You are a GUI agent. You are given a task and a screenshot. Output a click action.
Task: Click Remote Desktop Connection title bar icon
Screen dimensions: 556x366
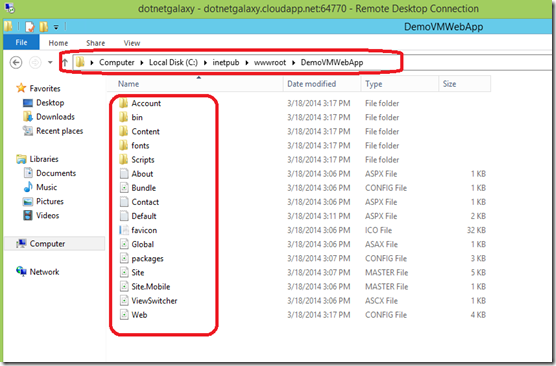pyautogui.click(x=9, y=7)
